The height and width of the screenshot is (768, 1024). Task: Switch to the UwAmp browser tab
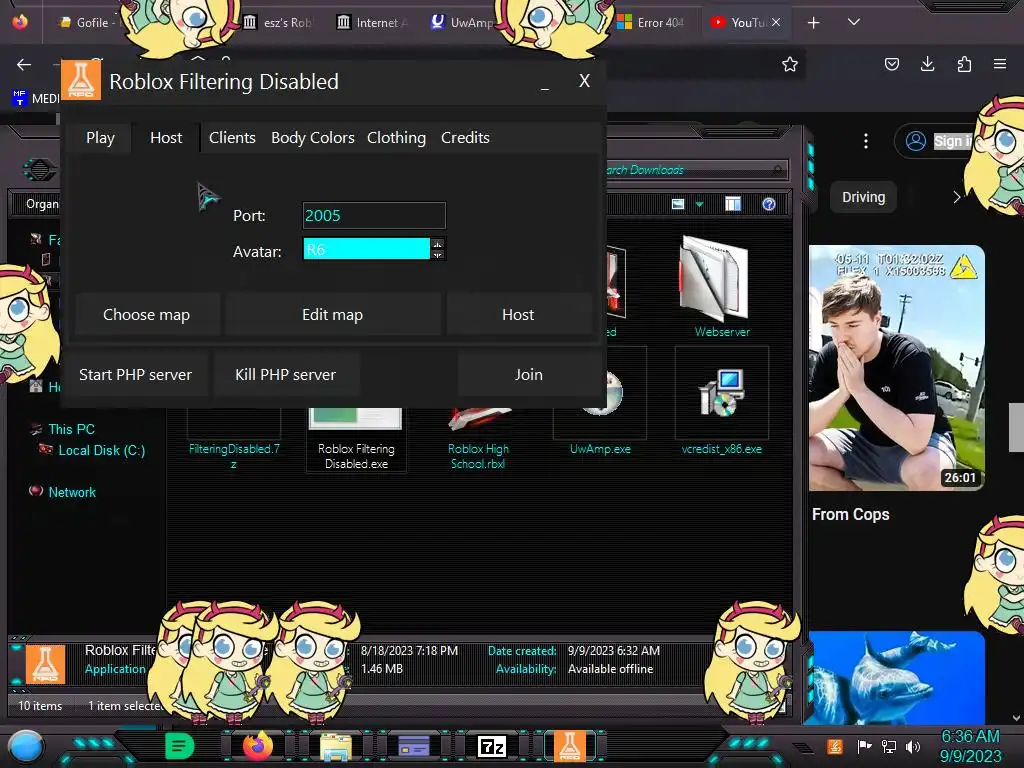click(462, 23)
